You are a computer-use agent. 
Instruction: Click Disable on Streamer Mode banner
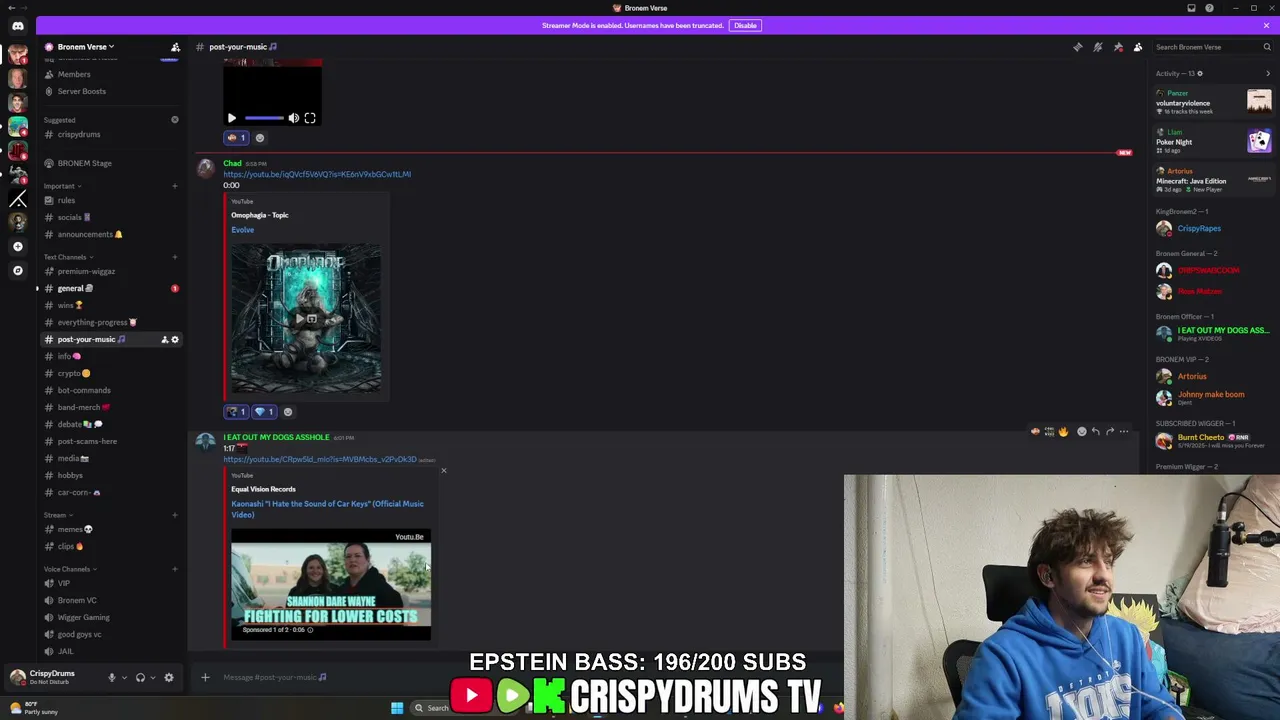(x=745, y=25)
